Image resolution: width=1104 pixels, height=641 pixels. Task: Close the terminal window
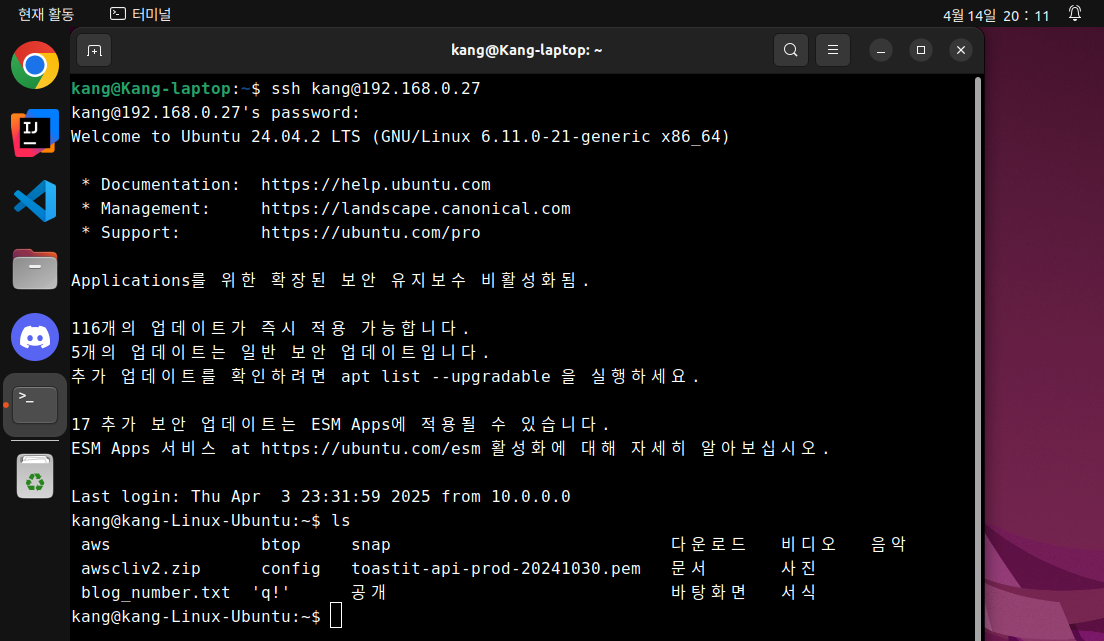(x=961, y=50)
